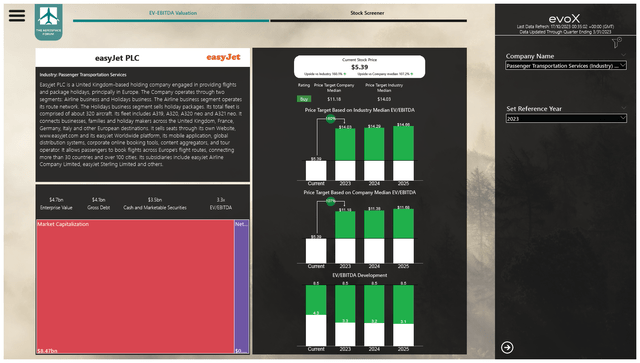Click the Aerospace Forum airplane logo
Screen dimensions: 640x363
pyautogui.click(x=49, y=22)
